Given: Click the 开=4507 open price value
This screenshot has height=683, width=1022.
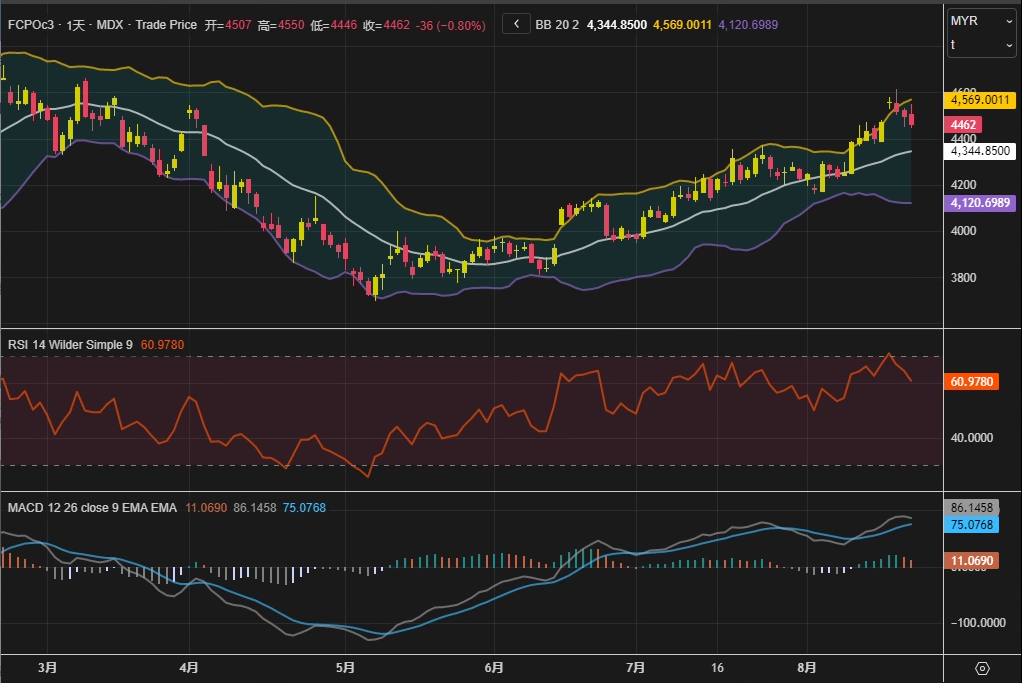Looking at the screenshot, I should pyautogui.click(x=228, y=25).
